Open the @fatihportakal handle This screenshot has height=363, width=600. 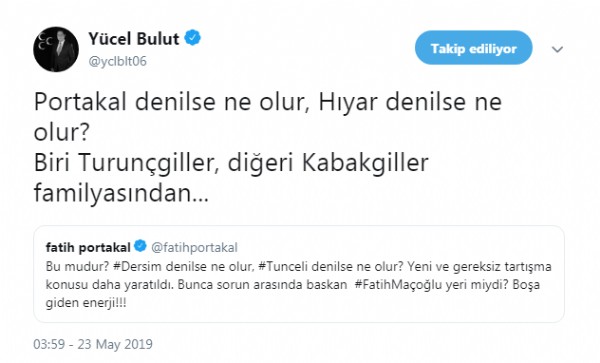194,247
